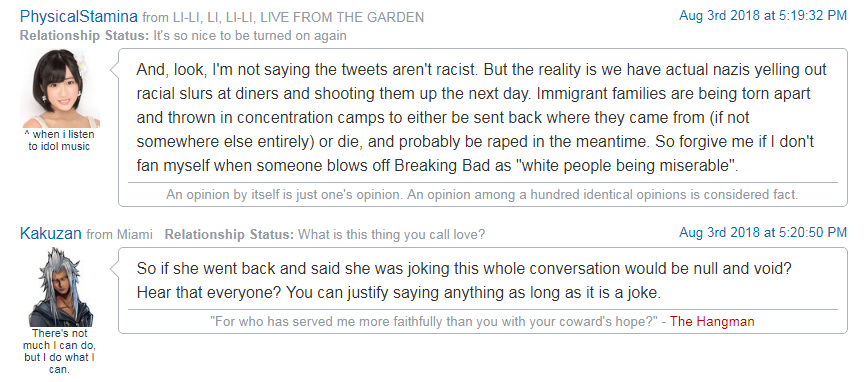Open Kakuzan's user profile link

tap(51, 234)
